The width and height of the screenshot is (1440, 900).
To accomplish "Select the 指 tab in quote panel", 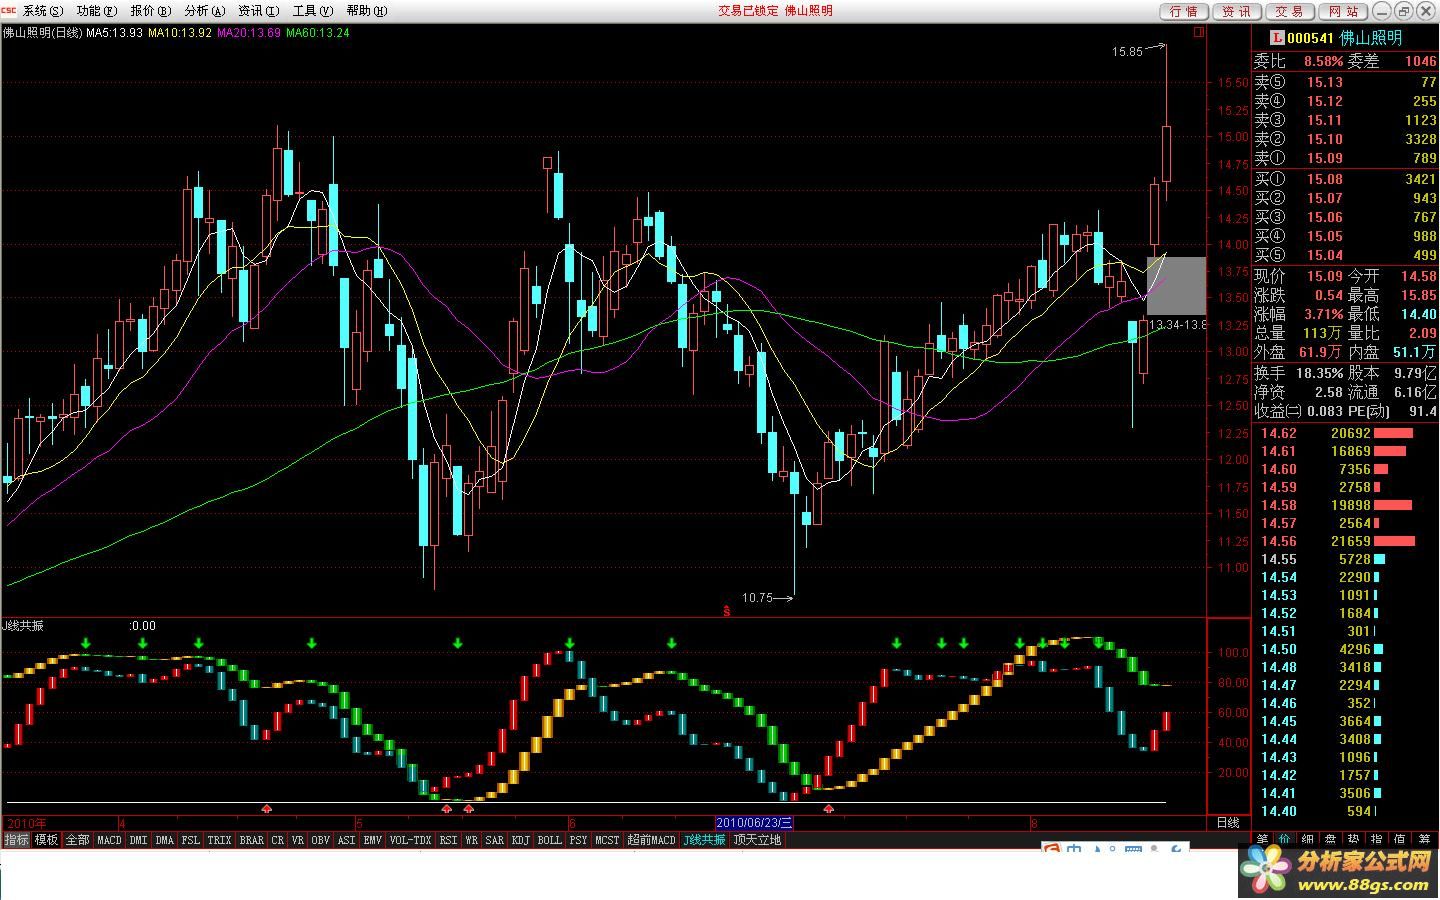I will (1377, 839).
